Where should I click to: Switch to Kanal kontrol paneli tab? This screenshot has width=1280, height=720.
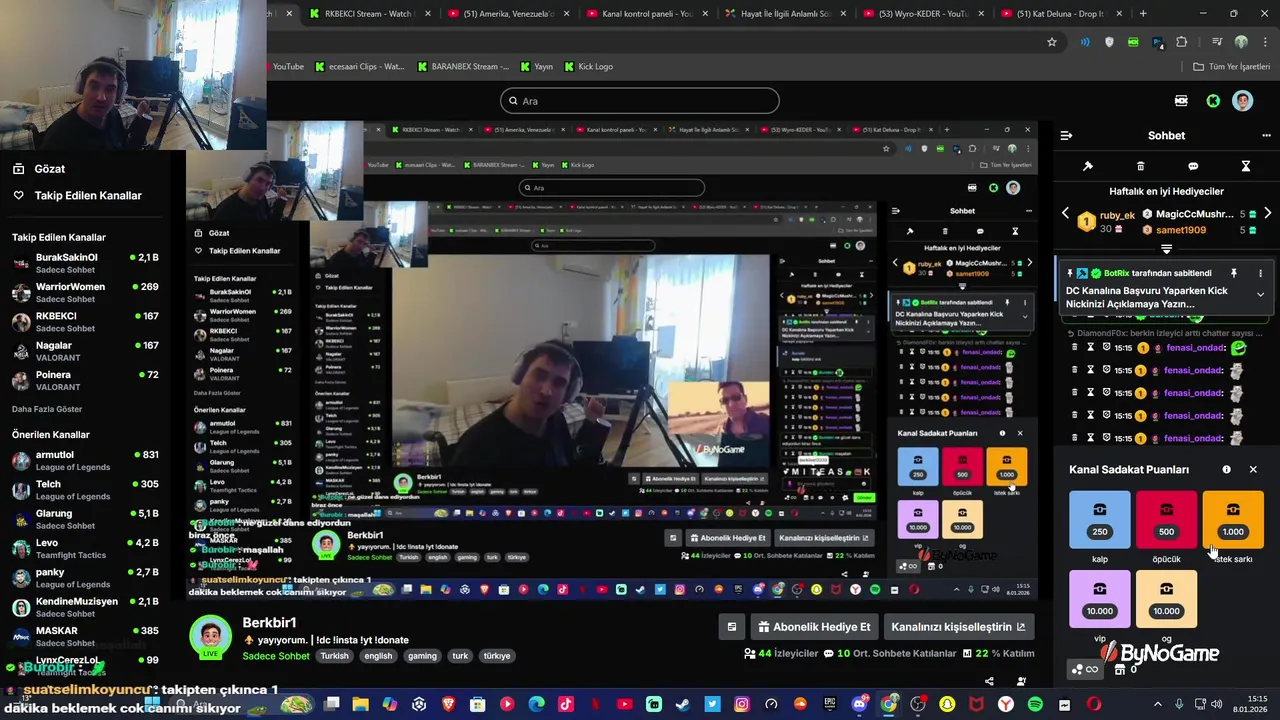(645, 14)
